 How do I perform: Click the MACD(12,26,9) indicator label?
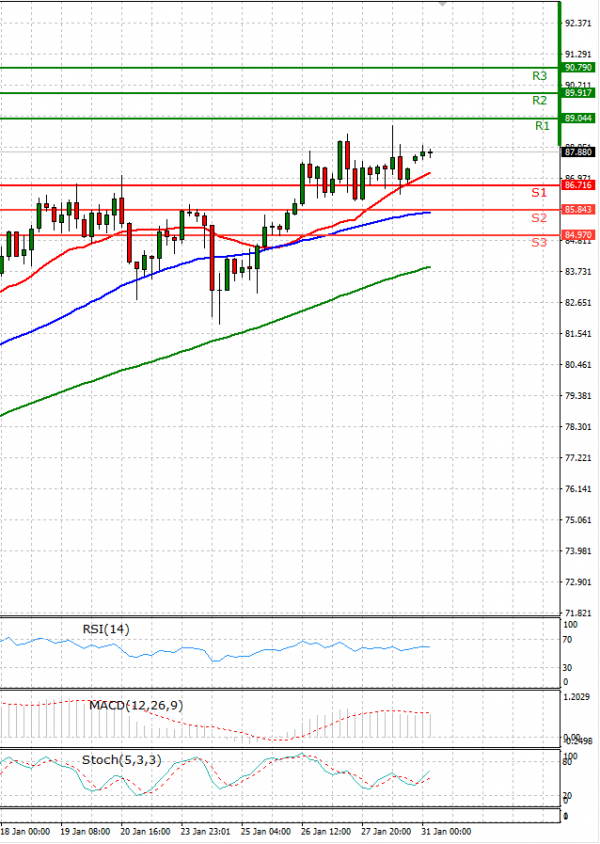coord(136,706)
